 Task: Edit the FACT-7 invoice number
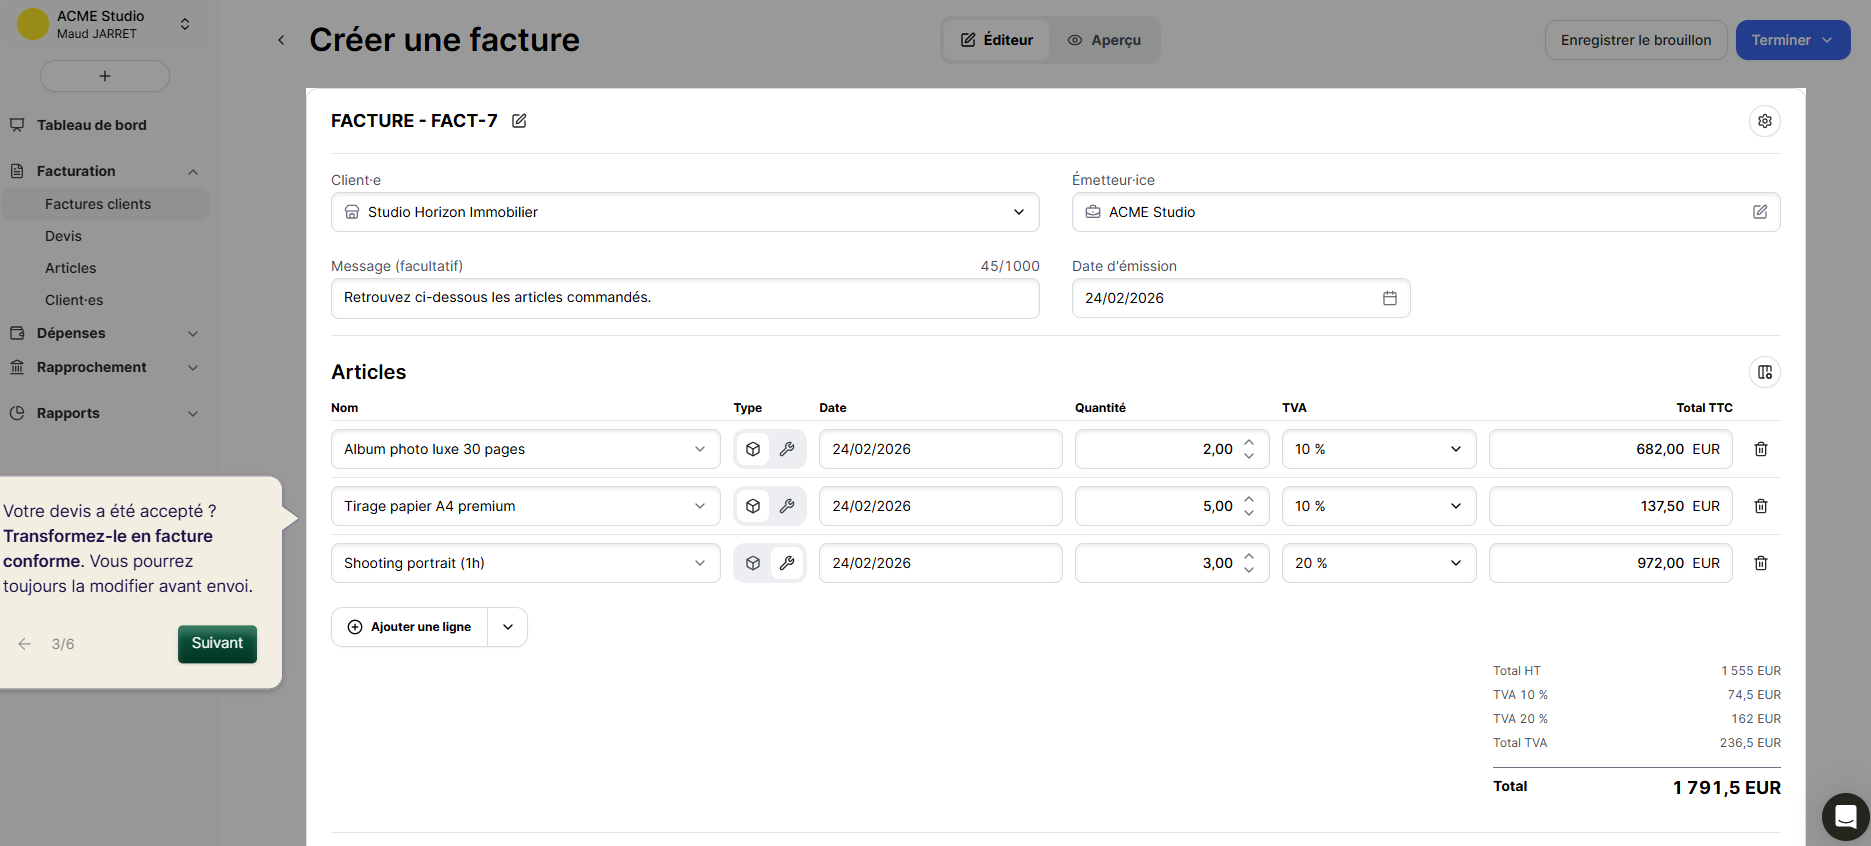coord(519,121)
